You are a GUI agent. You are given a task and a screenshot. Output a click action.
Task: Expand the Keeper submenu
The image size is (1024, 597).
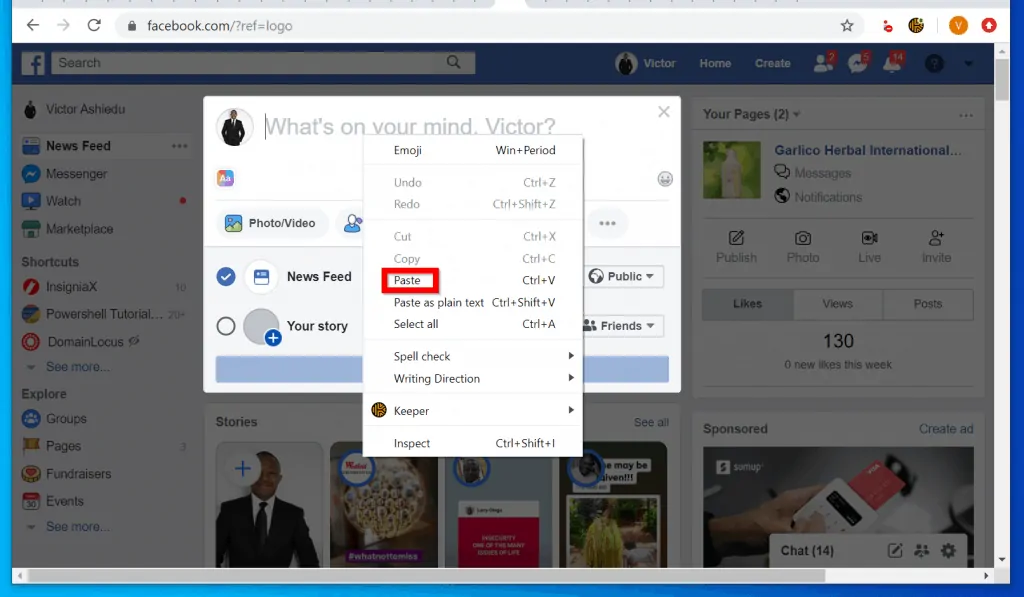tap(473, 410)
